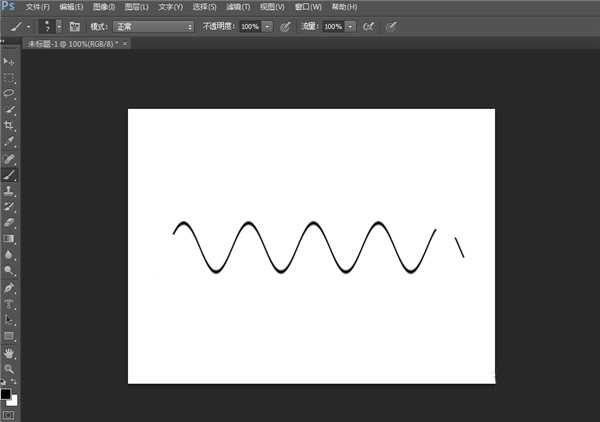Select the Clone Stamp tool
The height and width of the screenshot is (422, 600).
tap(8, 190)
